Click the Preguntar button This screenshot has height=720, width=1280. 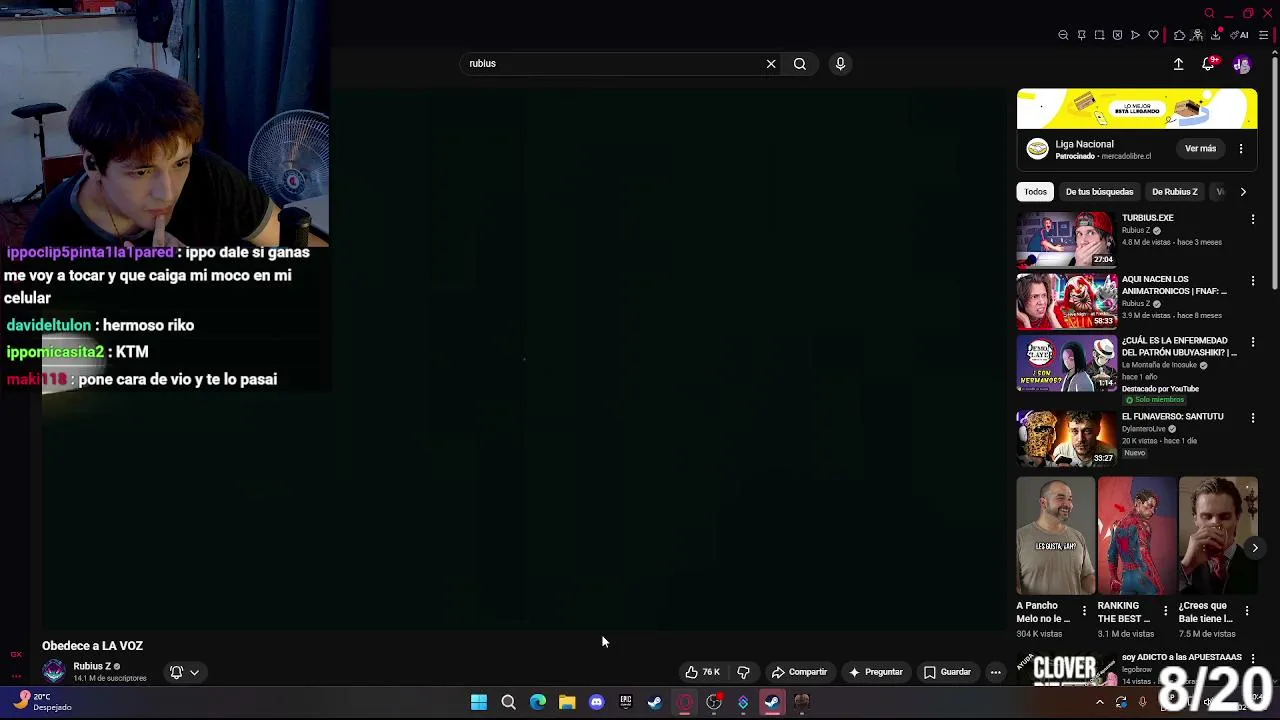click(x=876, y=672)
